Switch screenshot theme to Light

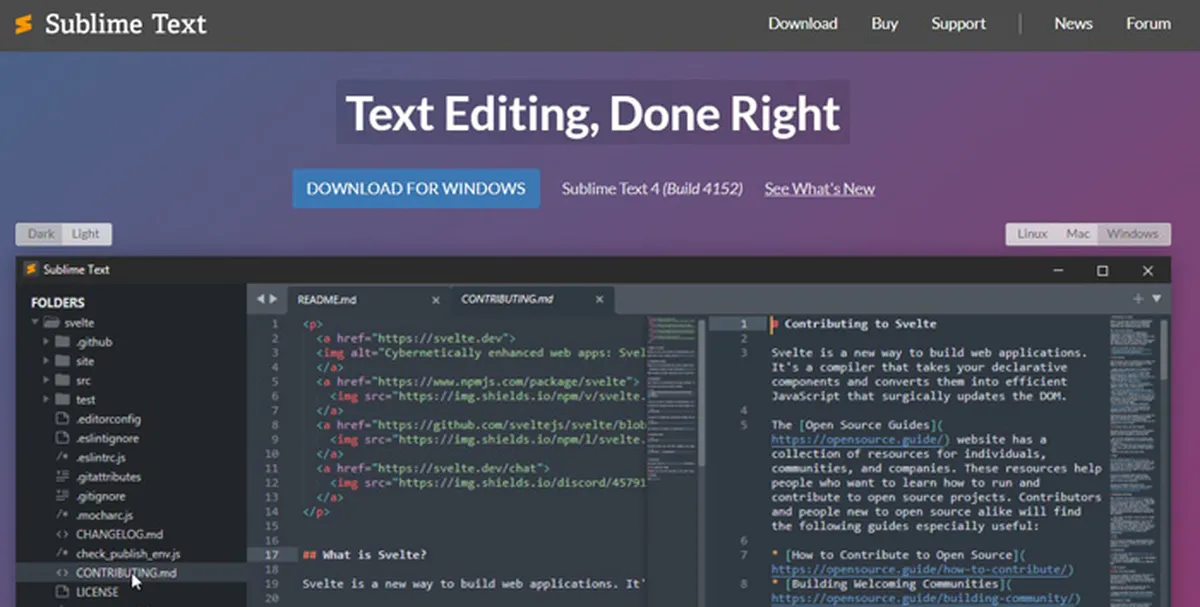click(86, 234)
